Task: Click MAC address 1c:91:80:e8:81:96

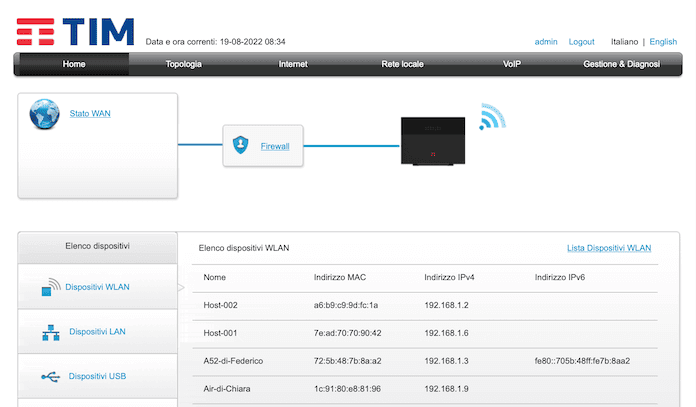Action: (x=347, y=389)
